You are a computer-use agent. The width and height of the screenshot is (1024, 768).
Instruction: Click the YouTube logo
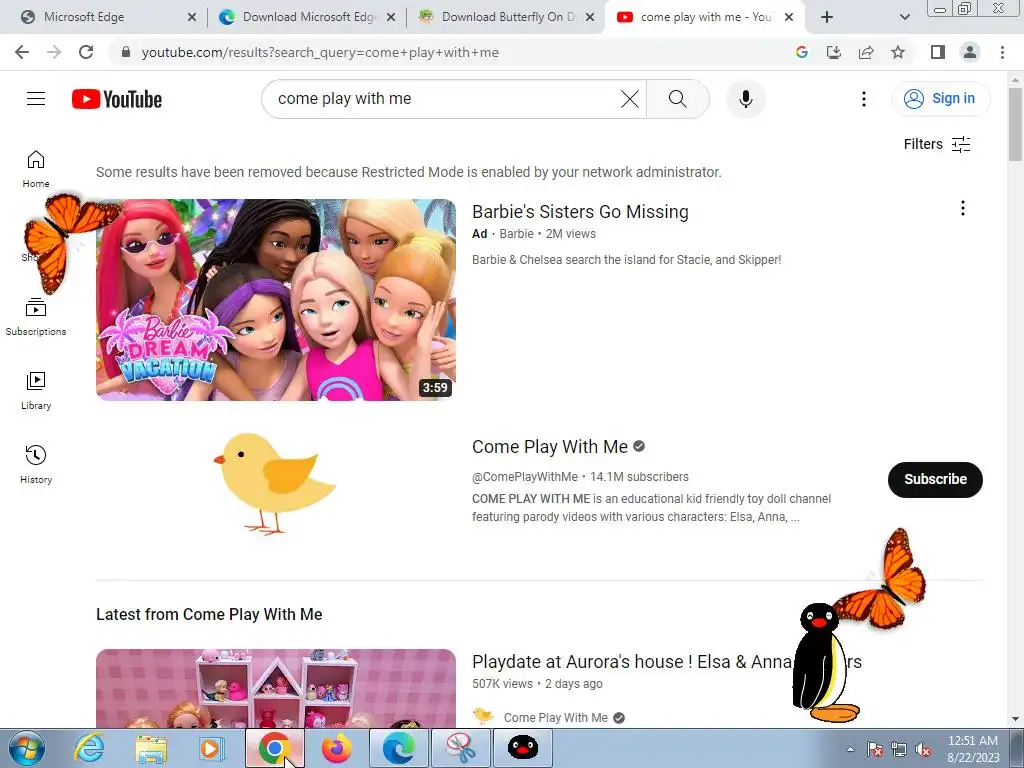pyautogui.click(x=117, y=99)
